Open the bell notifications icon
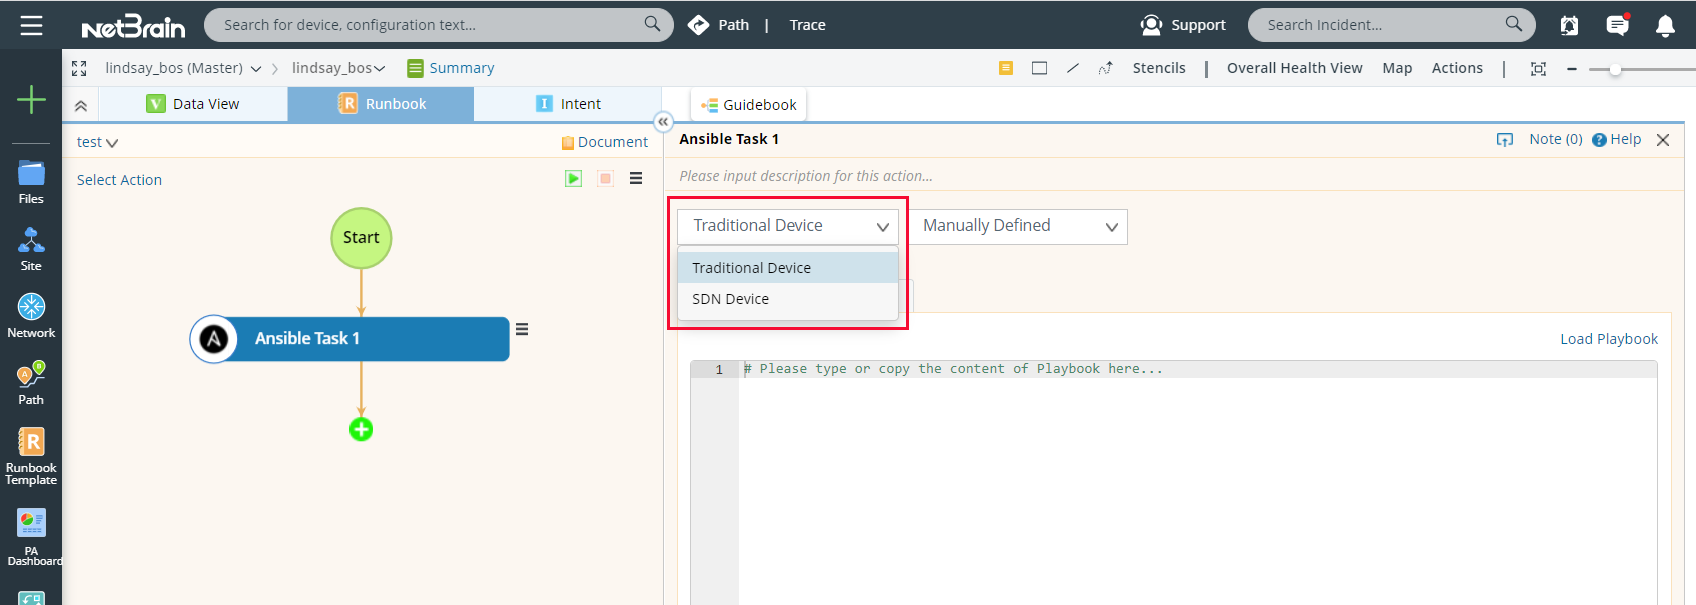Image resolution: width=1696 pixels, height=605 pixels. (1665, 26)
